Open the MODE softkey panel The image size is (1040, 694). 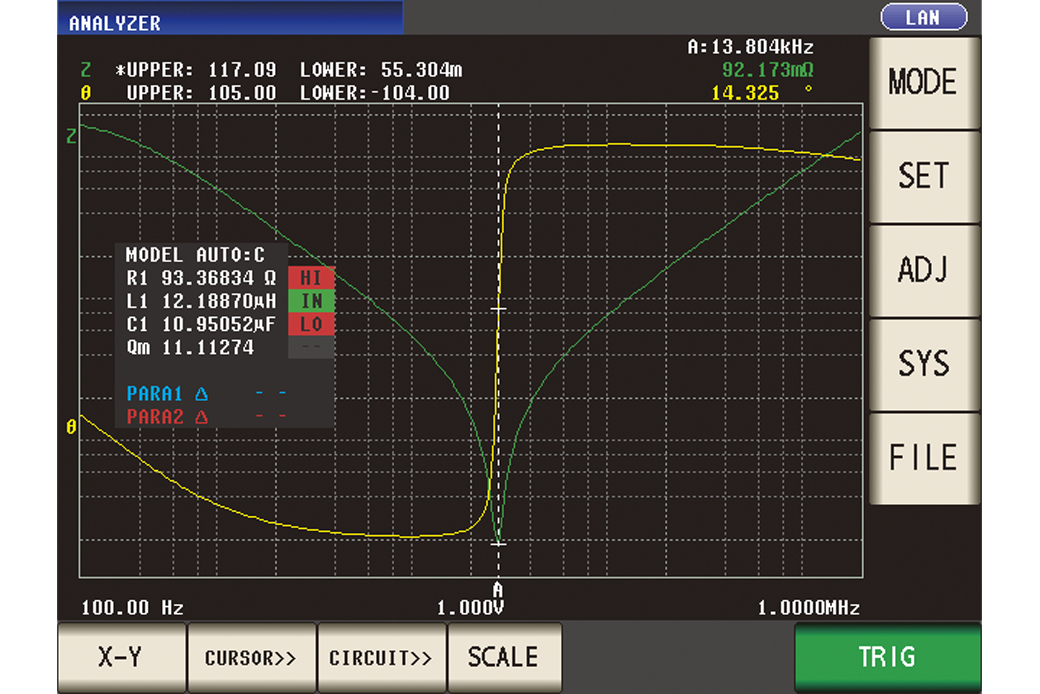(x=922, y=82)
